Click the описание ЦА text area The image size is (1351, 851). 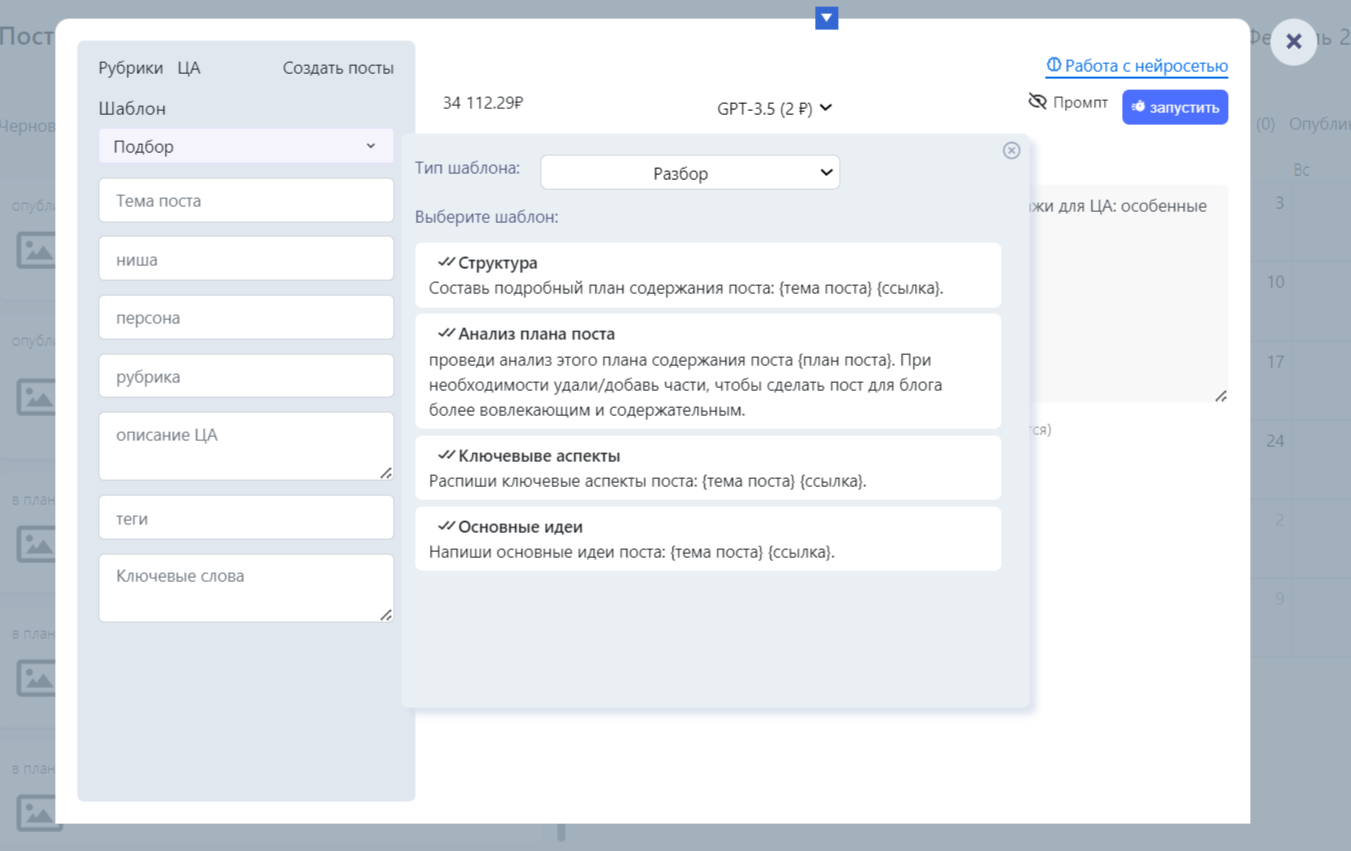tap(246, 446)
